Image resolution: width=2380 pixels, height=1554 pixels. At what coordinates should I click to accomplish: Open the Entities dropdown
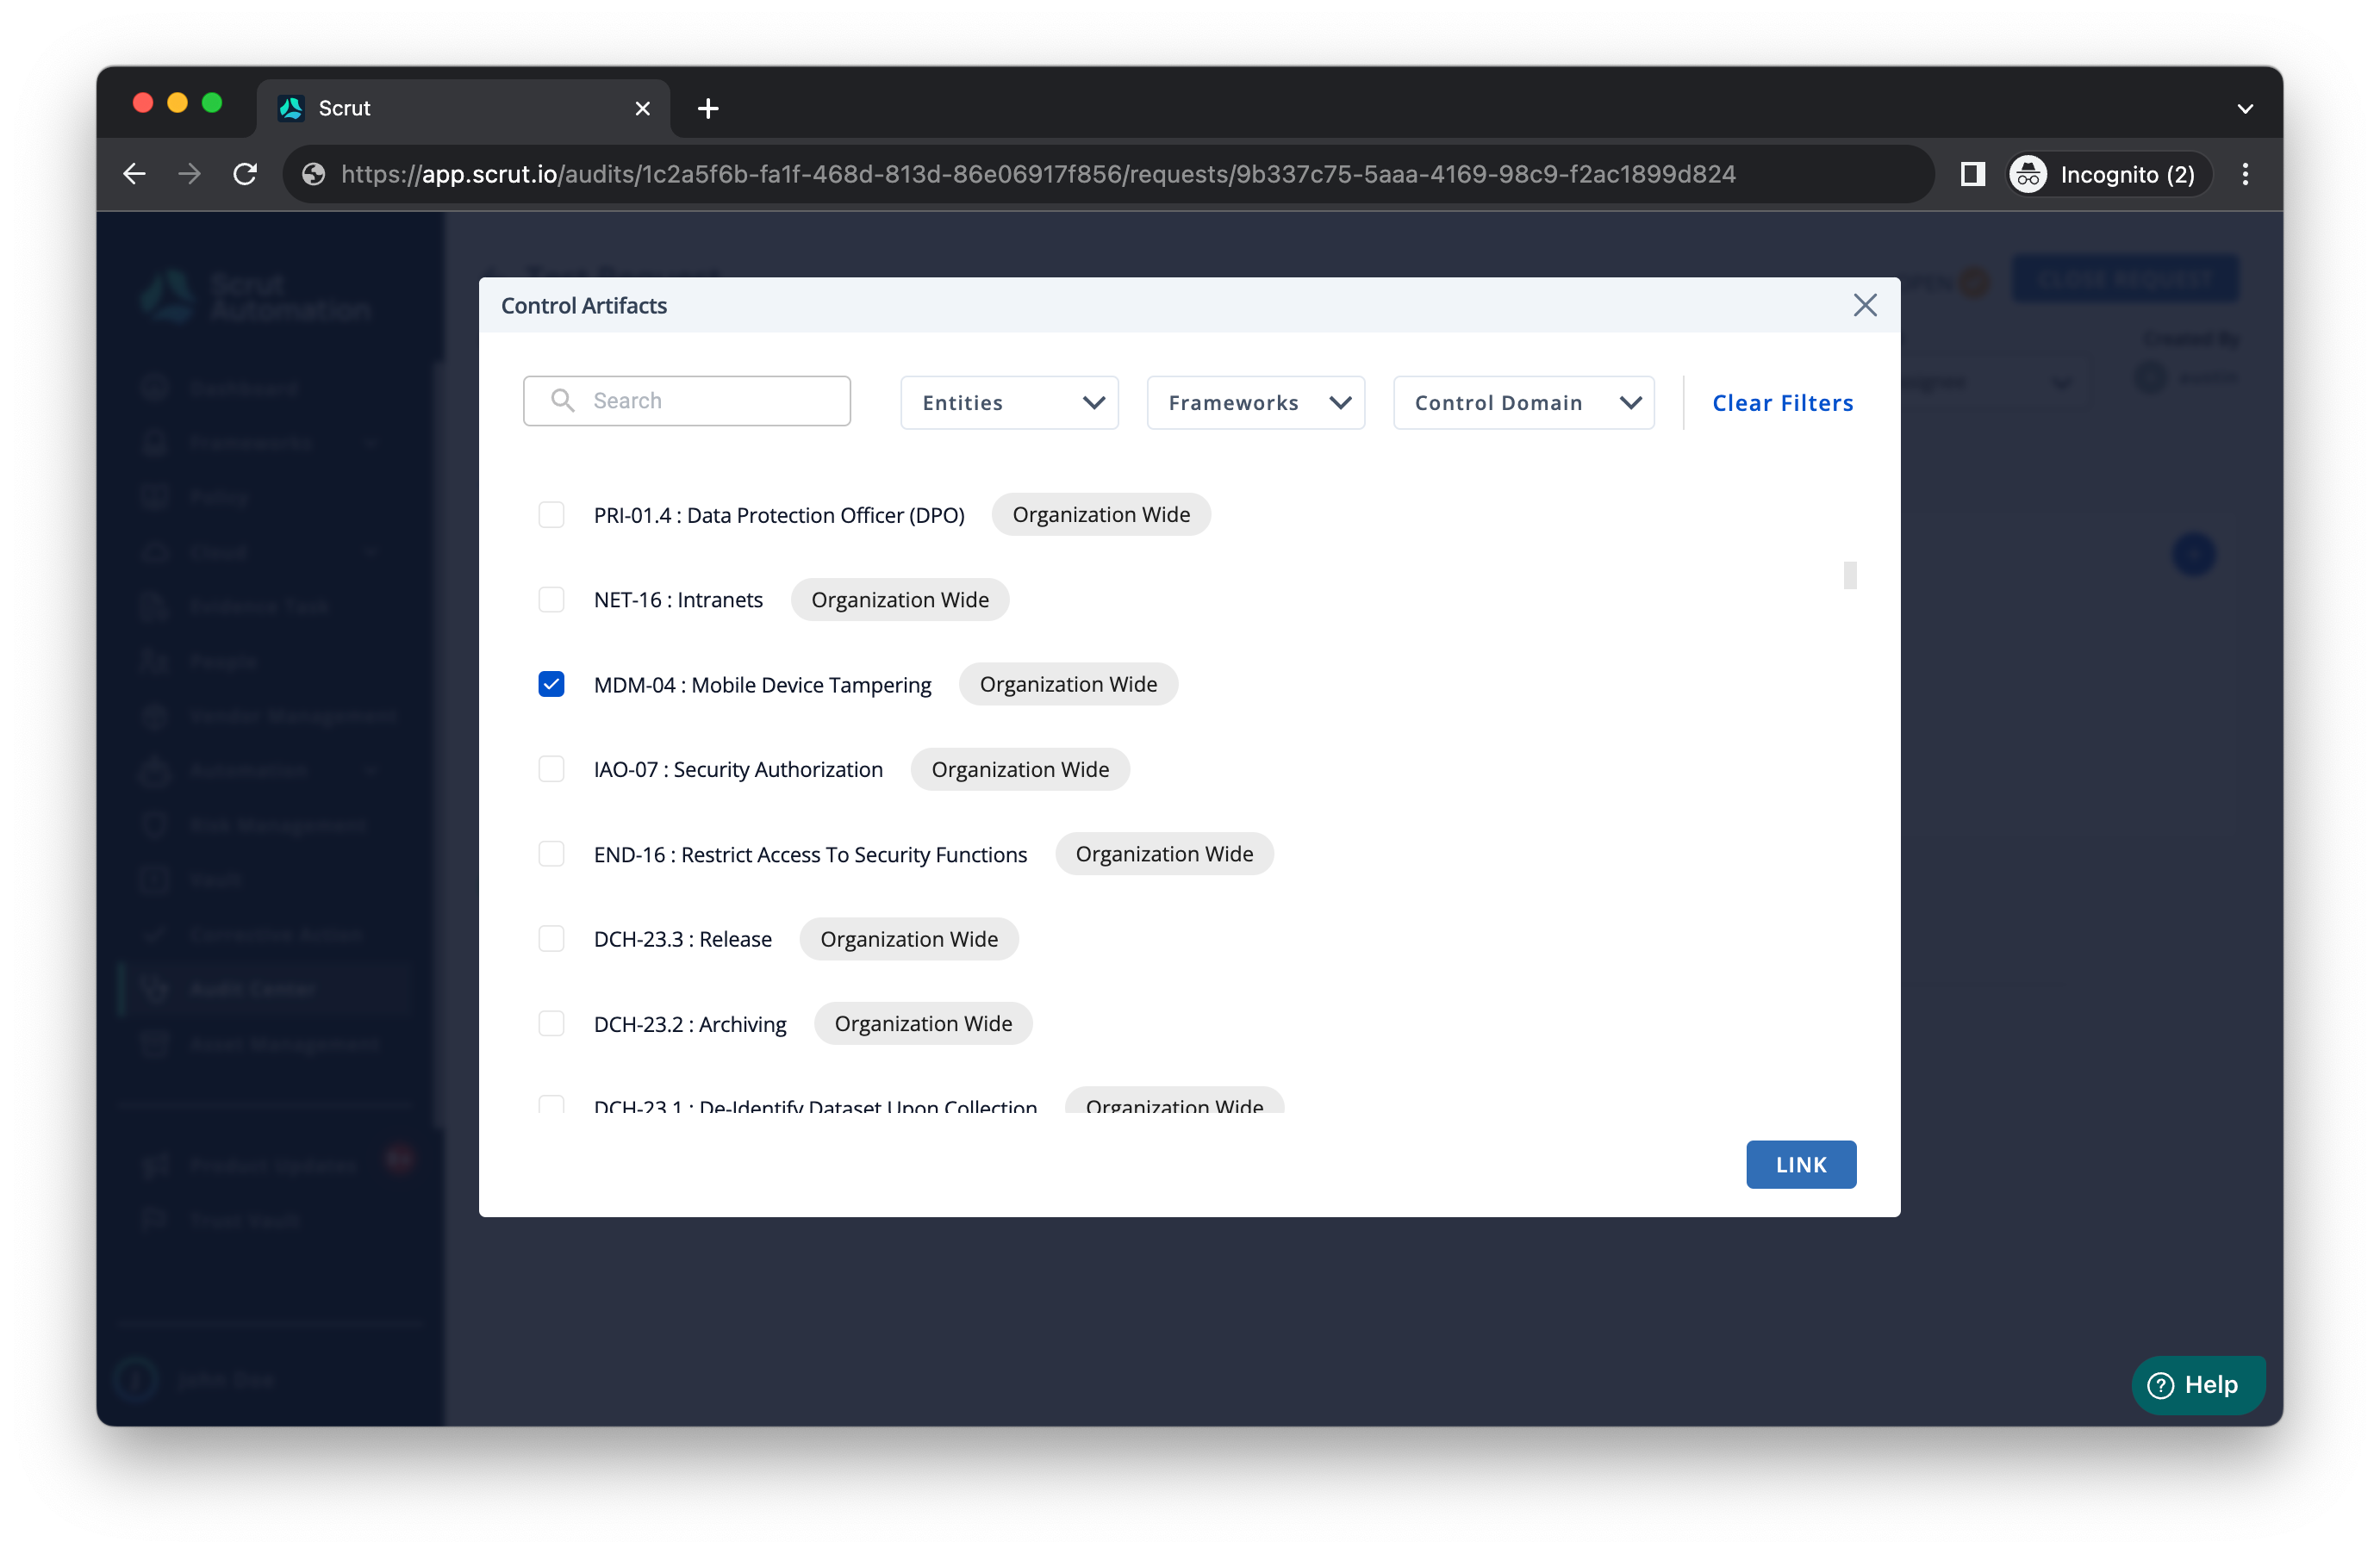pos(1009,403)
